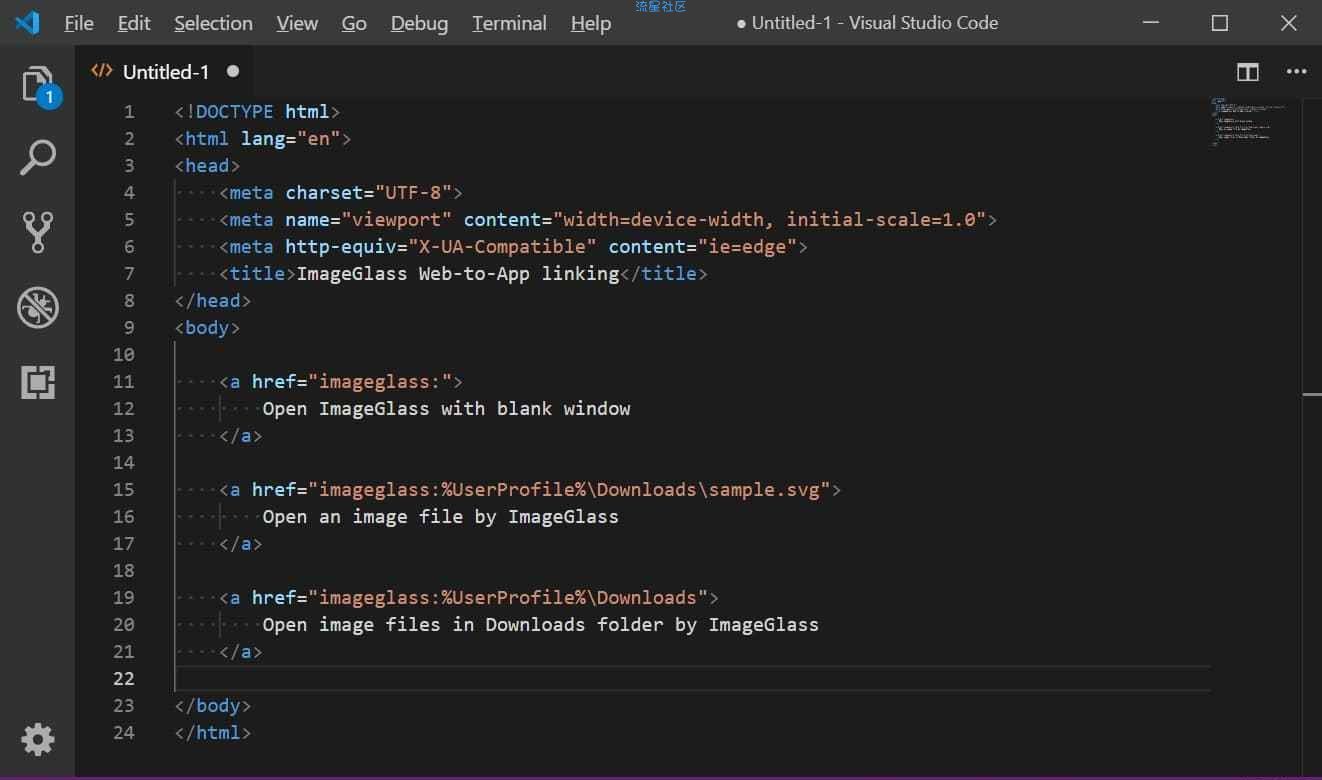Click the "viewport" name value

pos(397,219)
